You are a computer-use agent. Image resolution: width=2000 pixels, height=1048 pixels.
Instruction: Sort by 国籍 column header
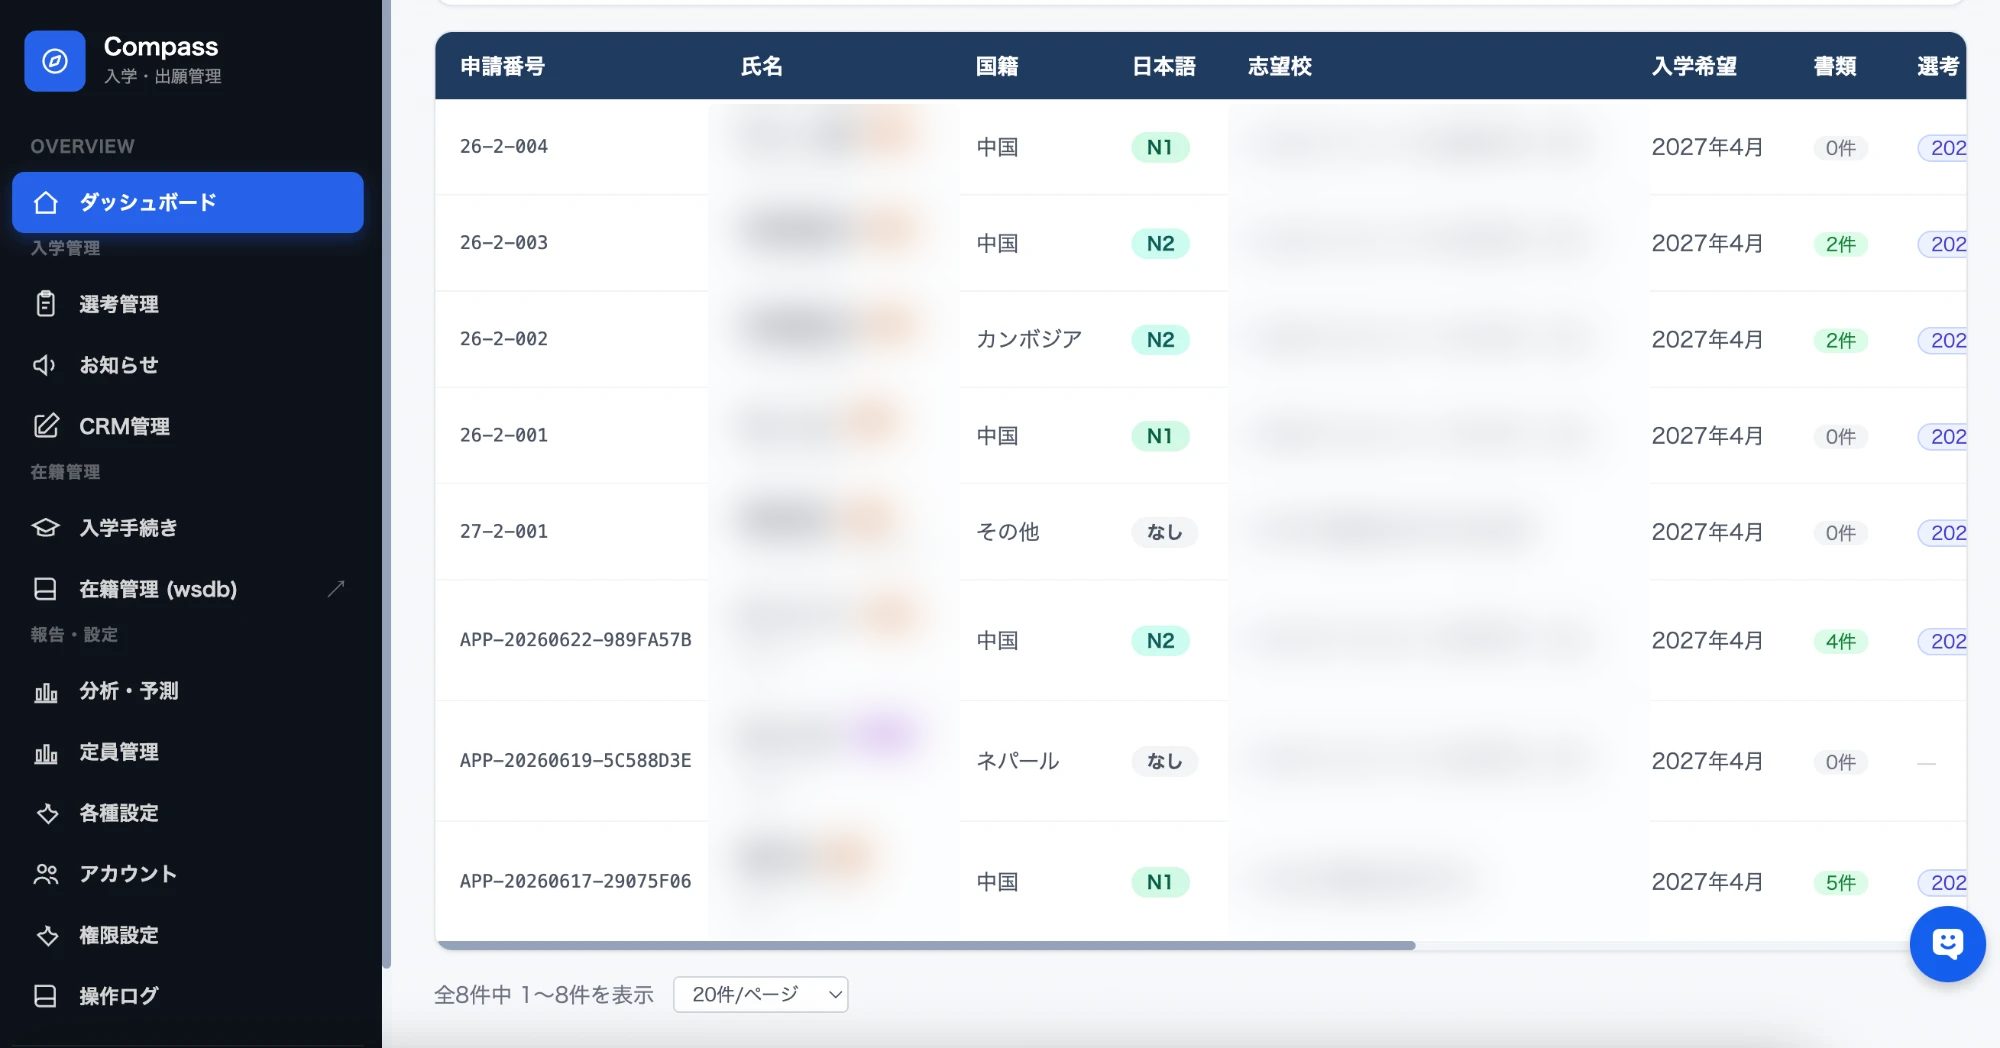(997, 66)
